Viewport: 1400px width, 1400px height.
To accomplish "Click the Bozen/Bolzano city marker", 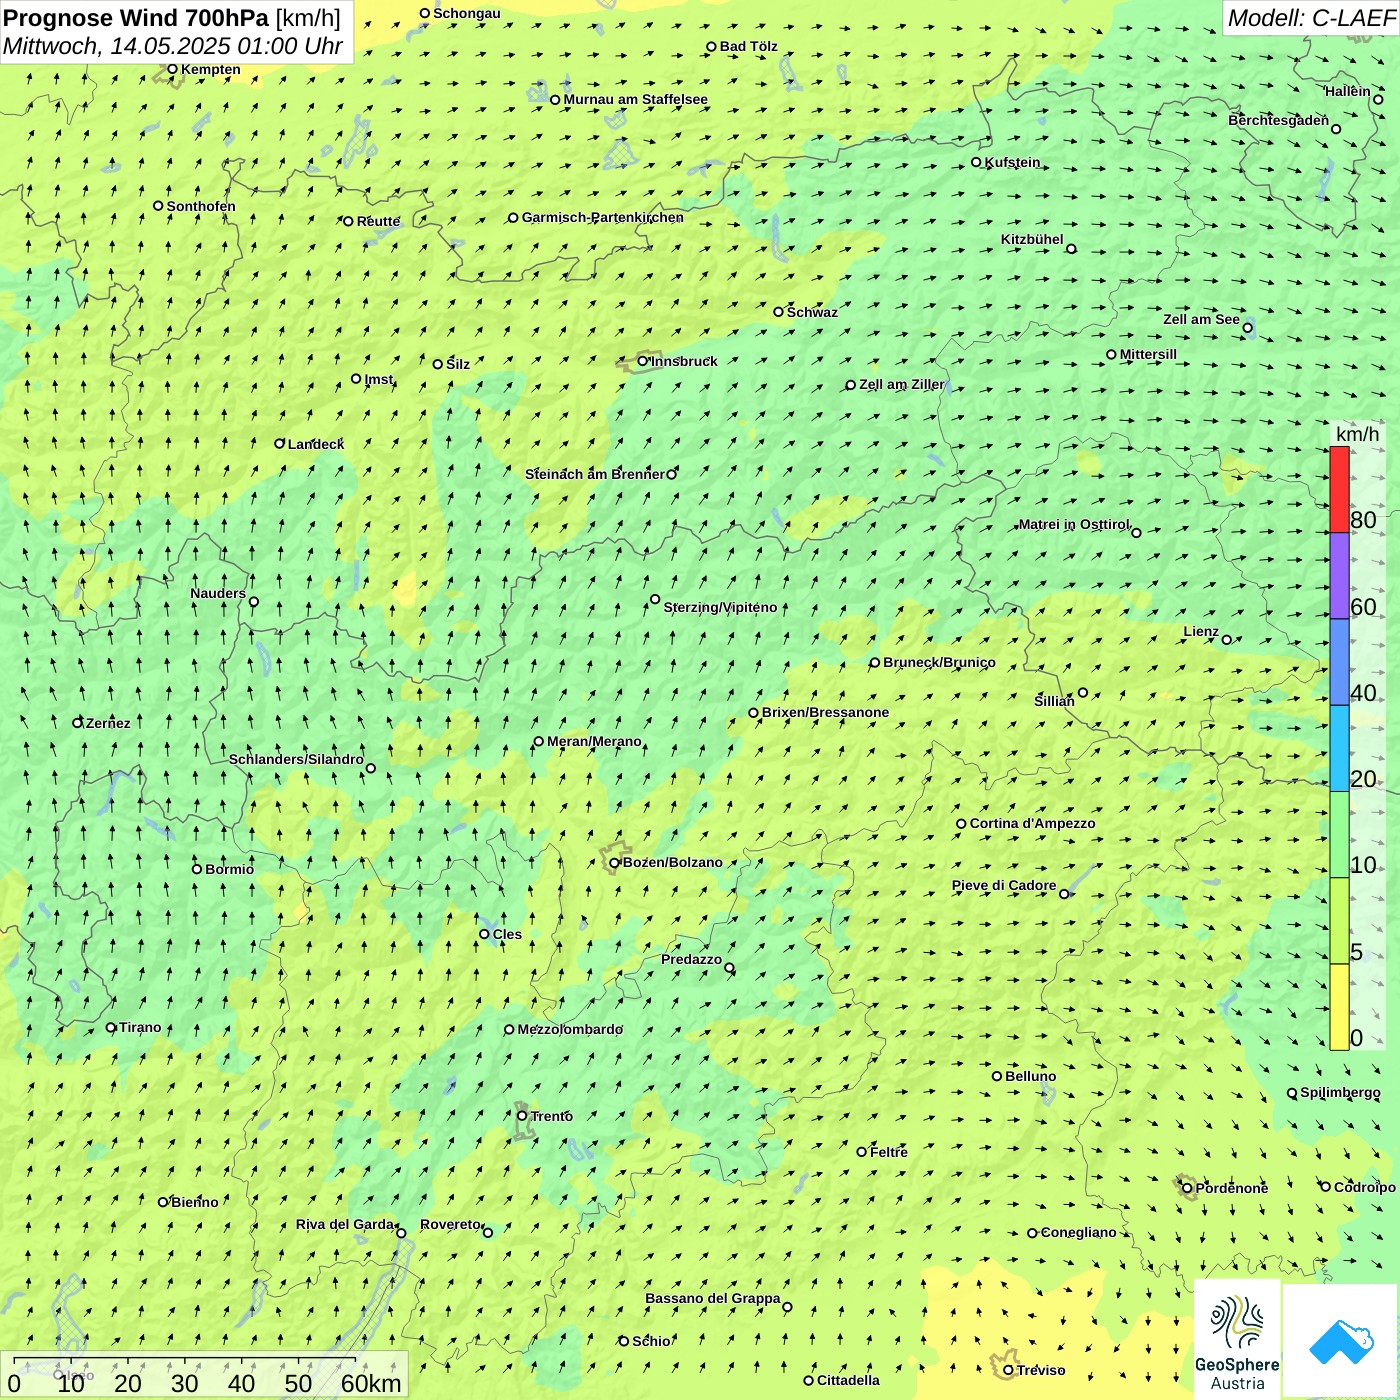I will tap(615, 862).
